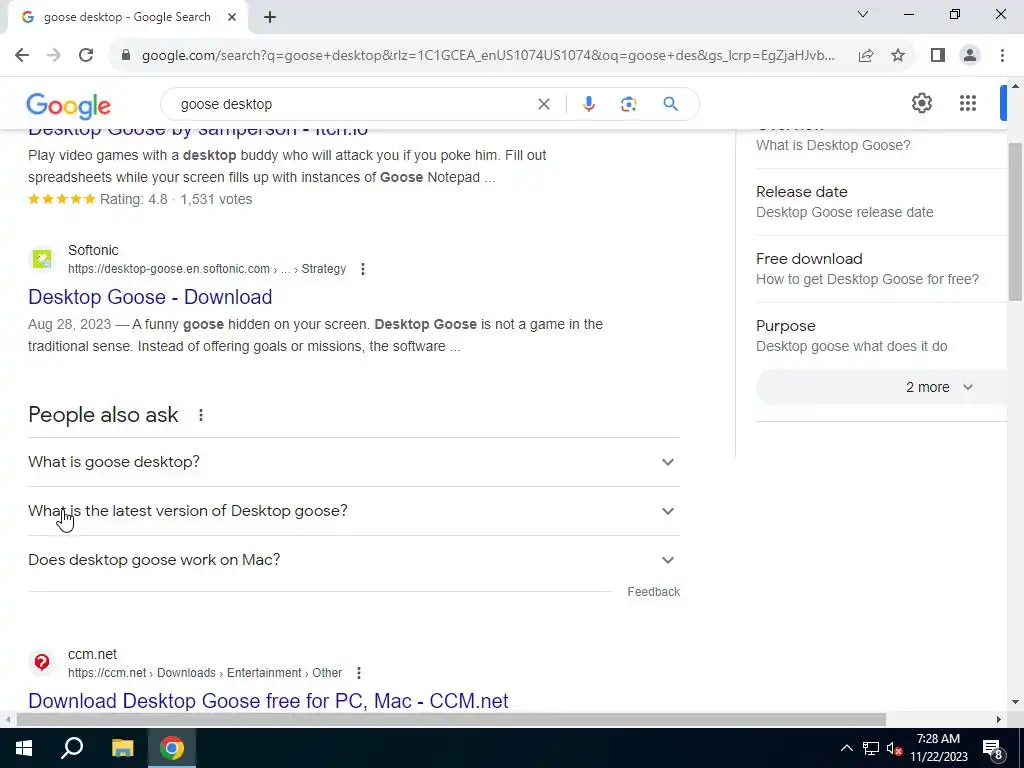The width and height of the screenshot is (1024, 768).
Task: Reload the current page
Action: tap(86, 56)
